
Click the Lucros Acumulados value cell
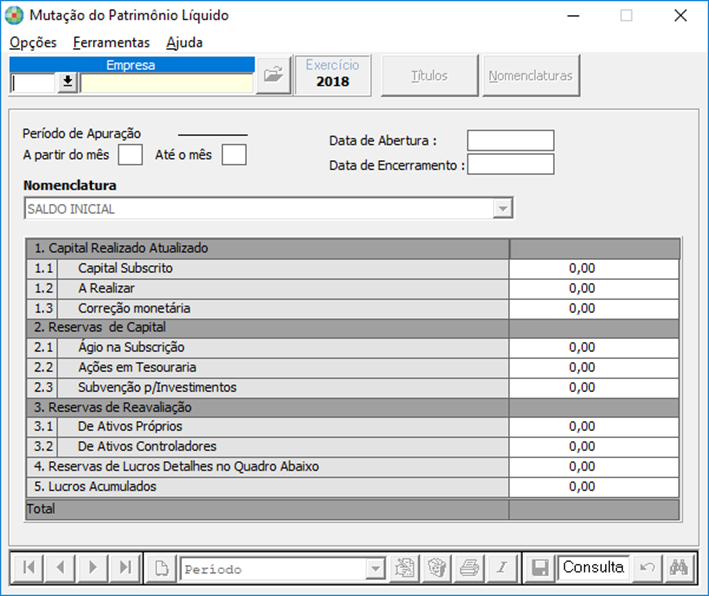594,486
